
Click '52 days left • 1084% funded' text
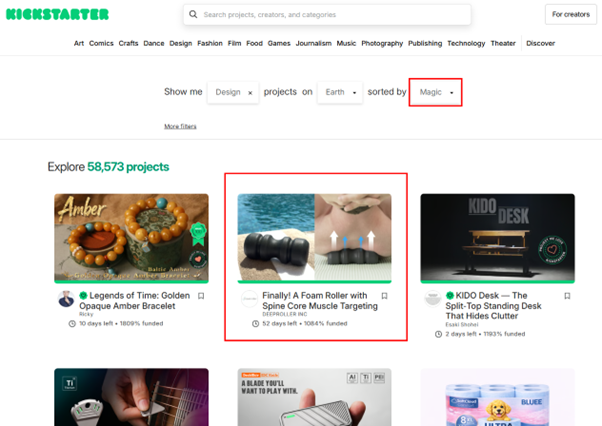(304, 324)
